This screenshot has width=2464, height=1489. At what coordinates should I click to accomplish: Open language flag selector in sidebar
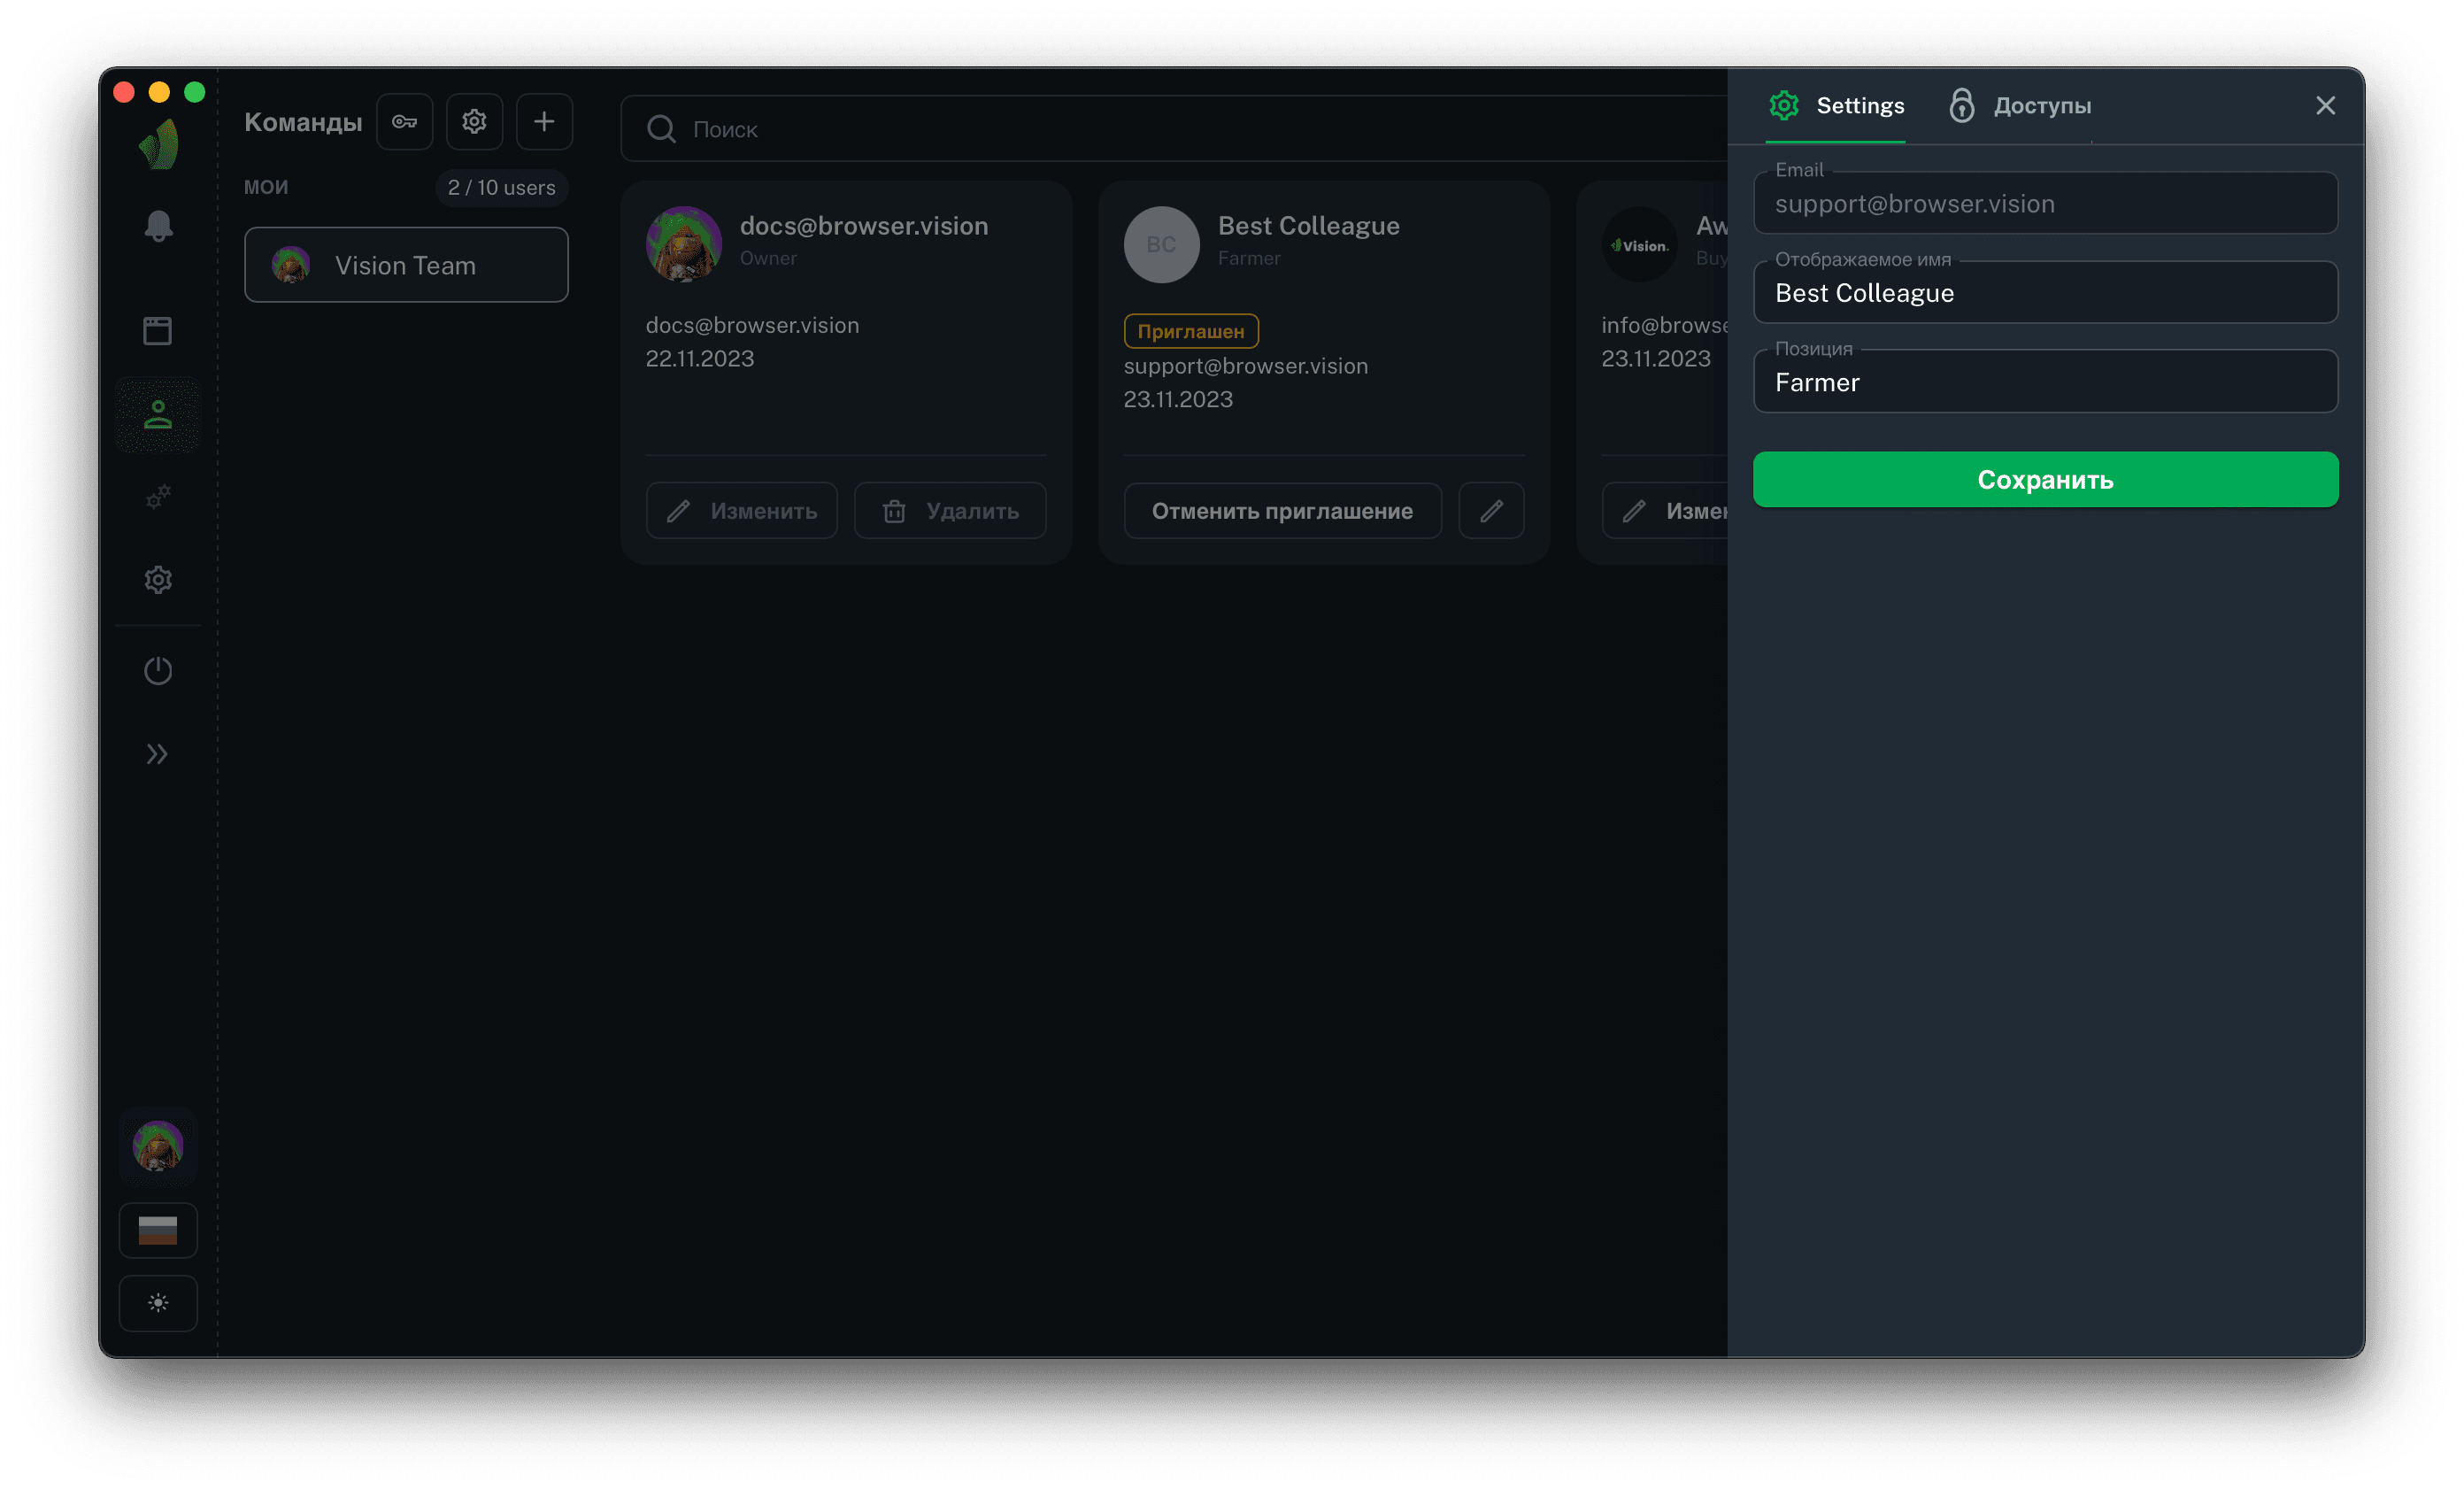click(x=158, y=1229)
